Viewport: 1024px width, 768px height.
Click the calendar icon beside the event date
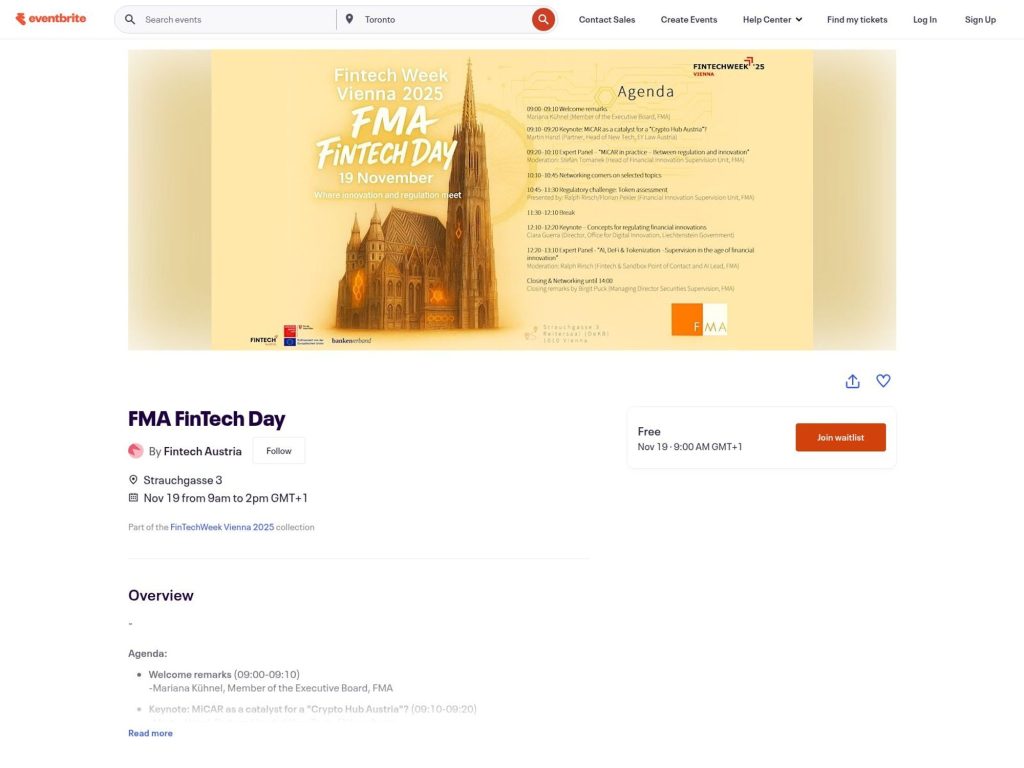(133, 497)
